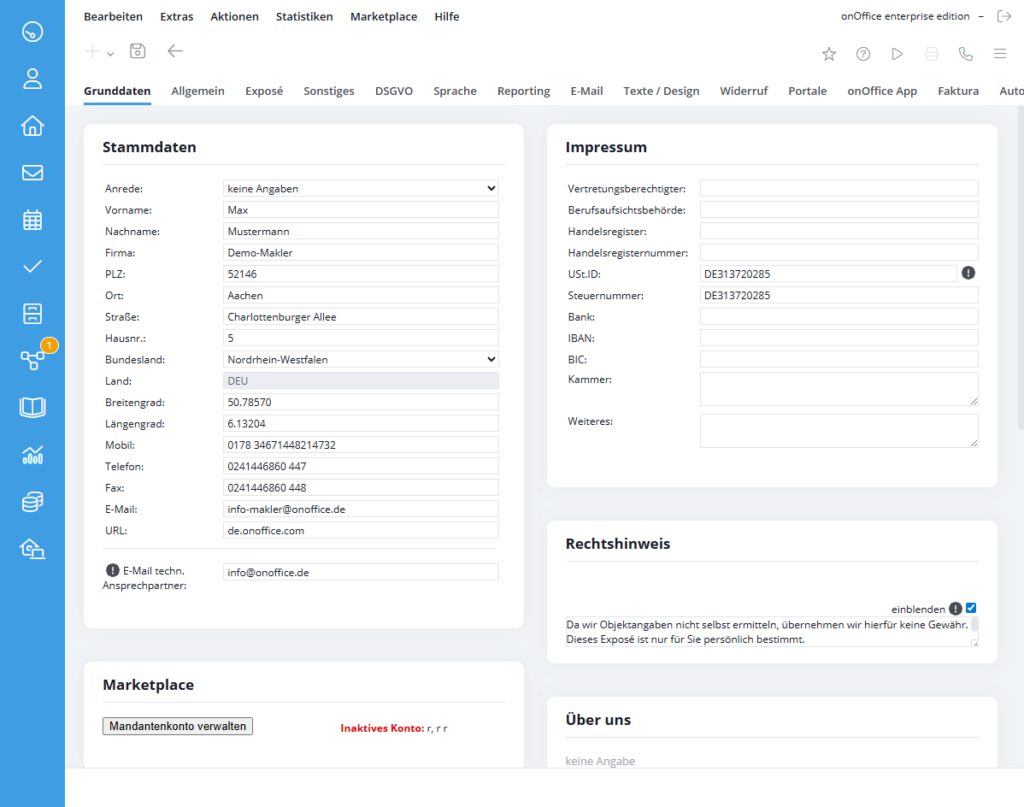Screen dimensions: 1024x807
Task: Click Mandantenkonto verwalten button
Action: coord(177,727)
